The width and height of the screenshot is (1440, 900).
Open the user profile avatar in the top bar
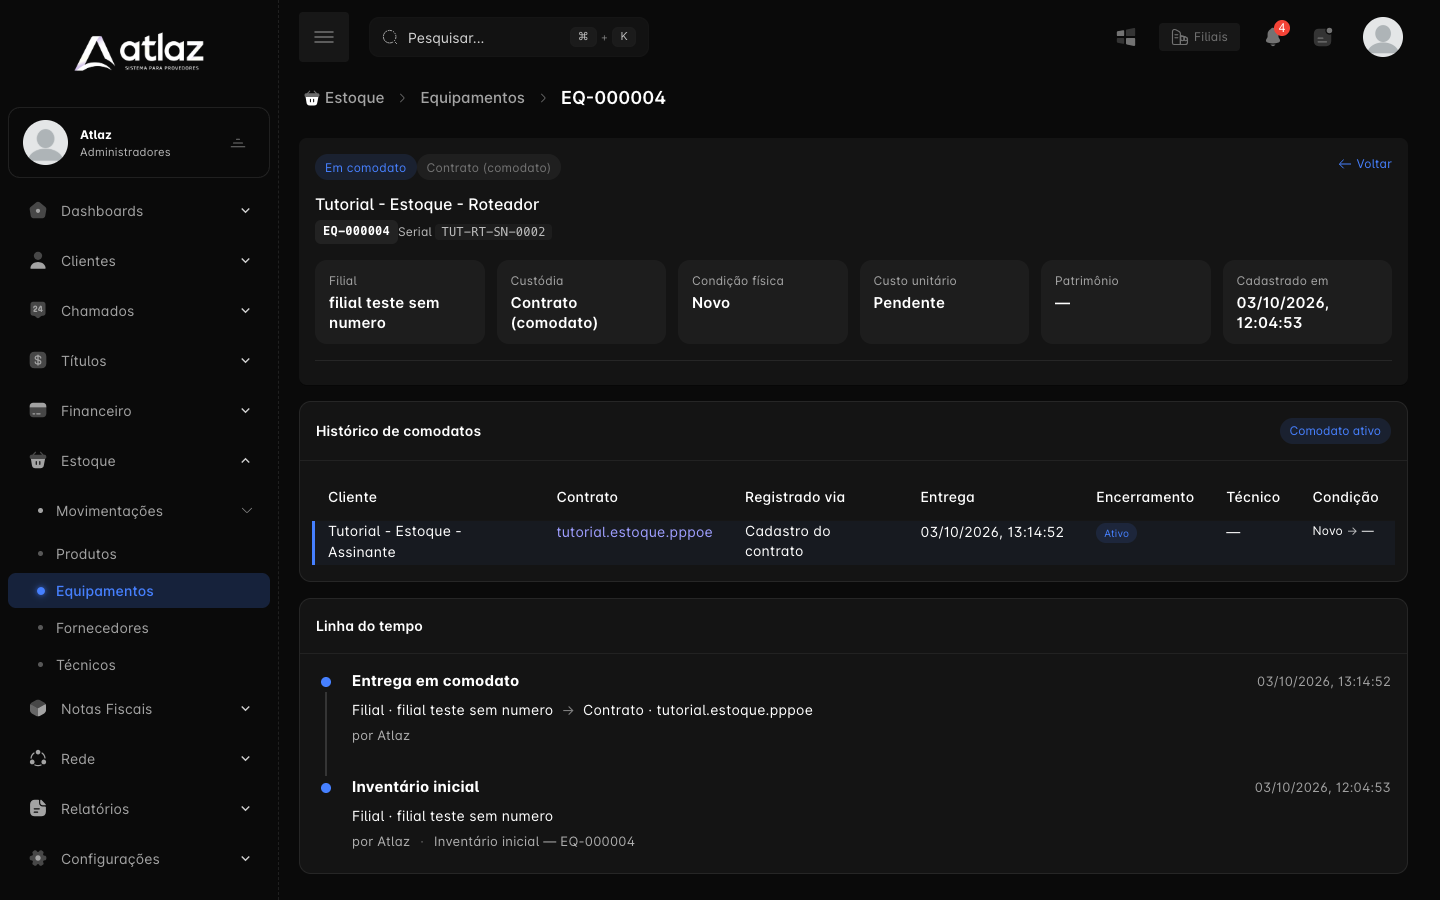(1383, 37)
